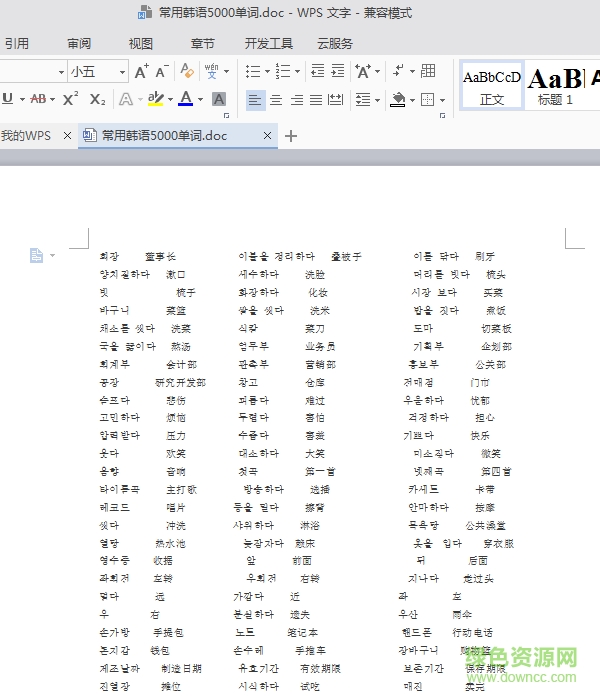Open line spacing dropdown arrow
The height and width of the screenshot is (696, 600).
pos(377,100)
